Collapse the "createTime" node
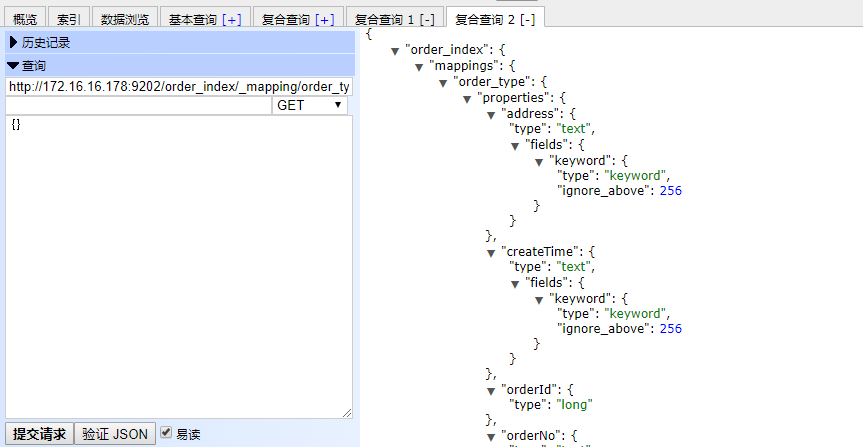 tap(491, 253)
